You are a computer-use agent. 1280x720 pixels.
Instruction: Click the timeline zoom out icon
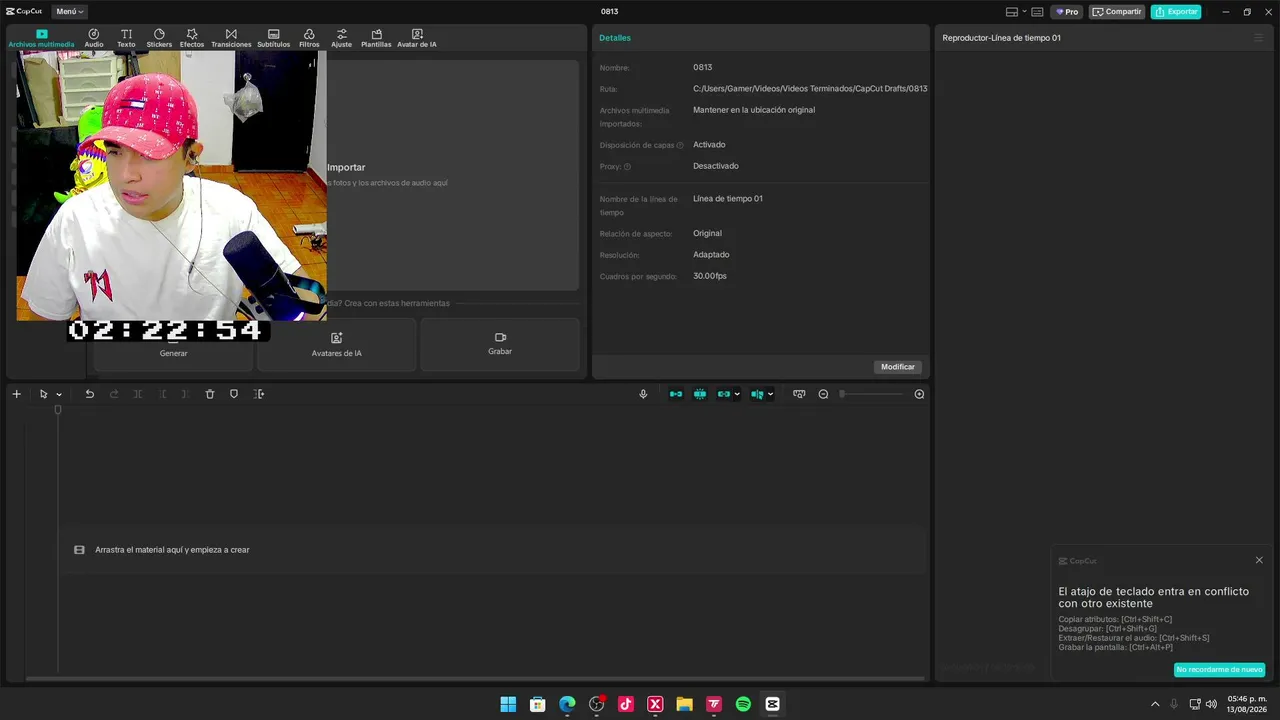click(823, 394)
